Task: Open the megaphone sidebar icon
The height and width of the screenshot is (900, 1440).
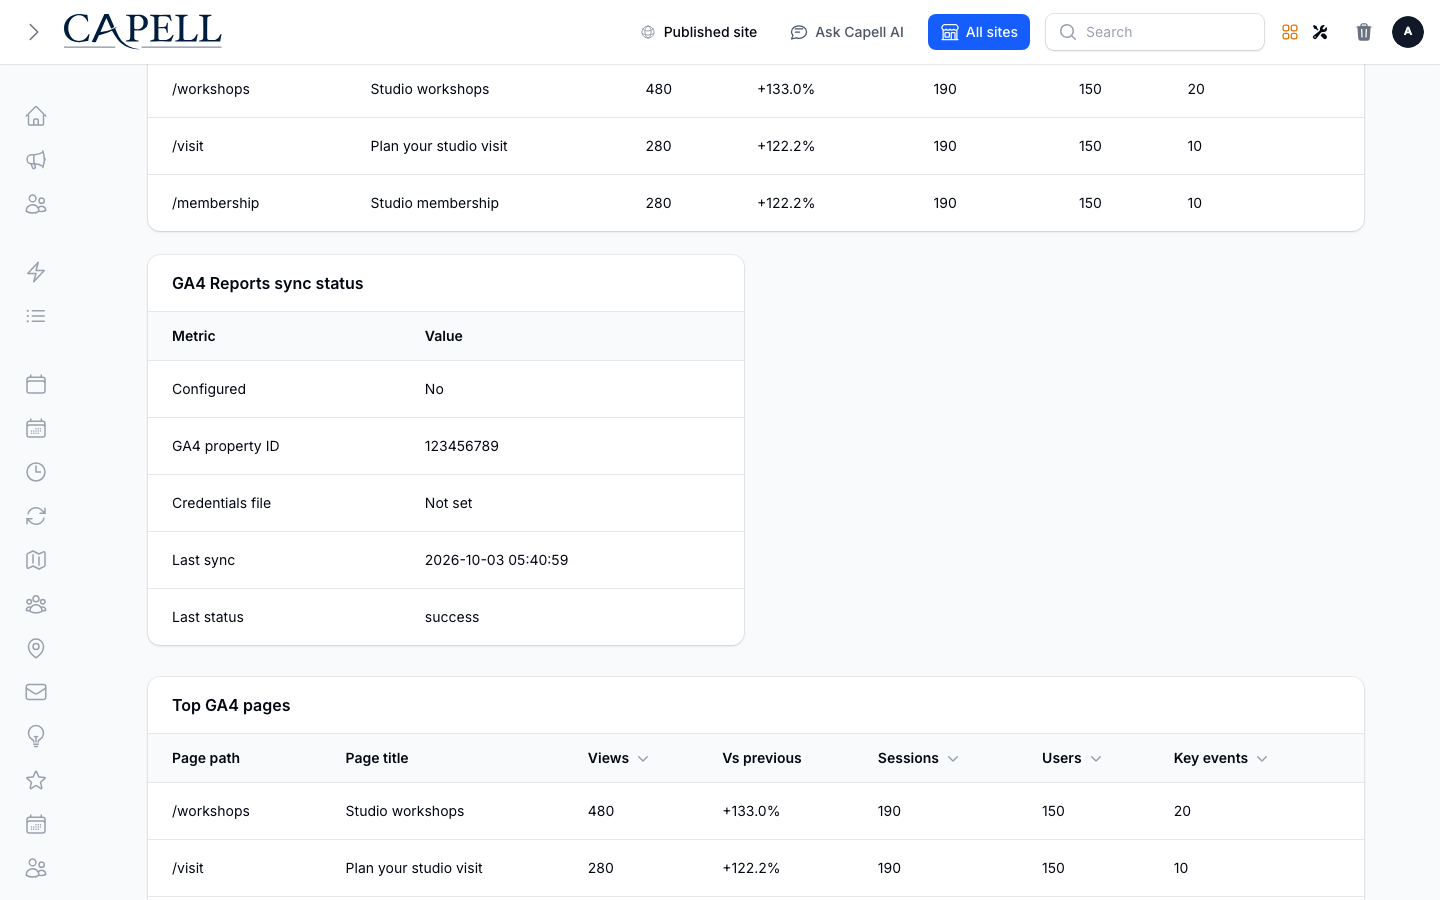Action: tap(36, 160)
